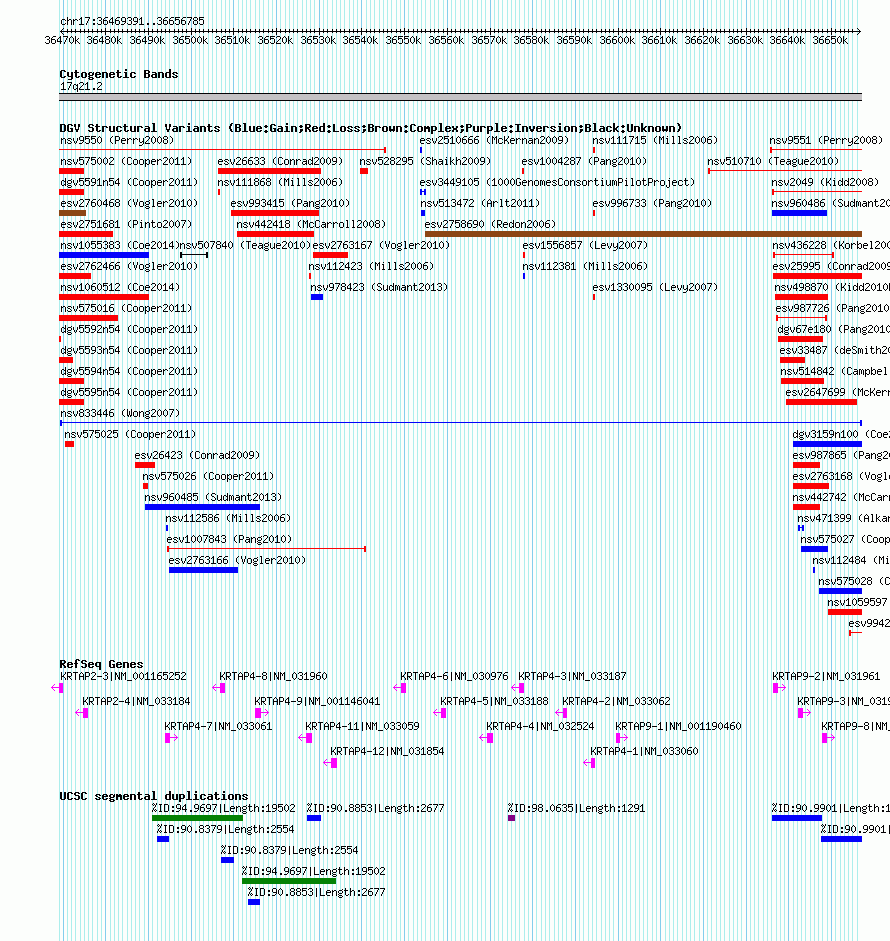The image size is (890, 941).
Task: Open the nsv528295 (Shaikh2009) label
Action: (x=425, y=161)
